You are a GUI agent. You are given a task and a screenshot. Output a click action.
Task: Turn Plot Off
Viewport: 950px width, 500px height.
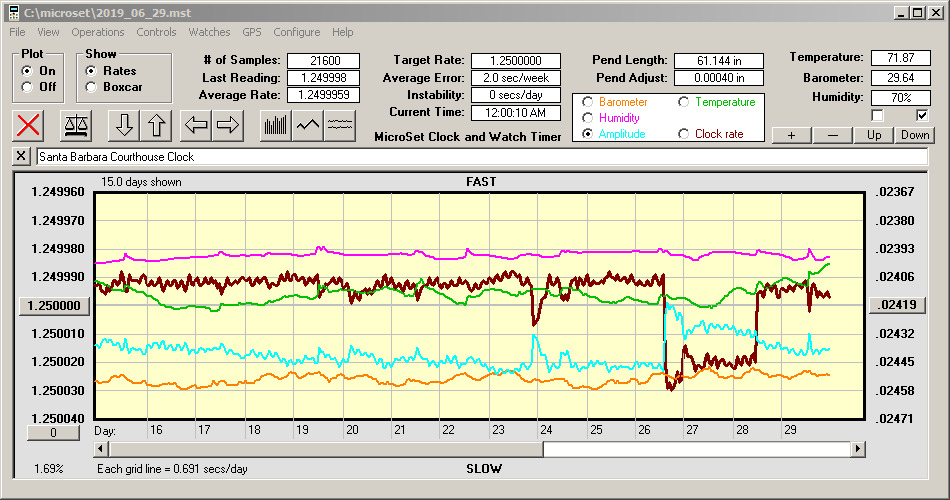point(27,87)
